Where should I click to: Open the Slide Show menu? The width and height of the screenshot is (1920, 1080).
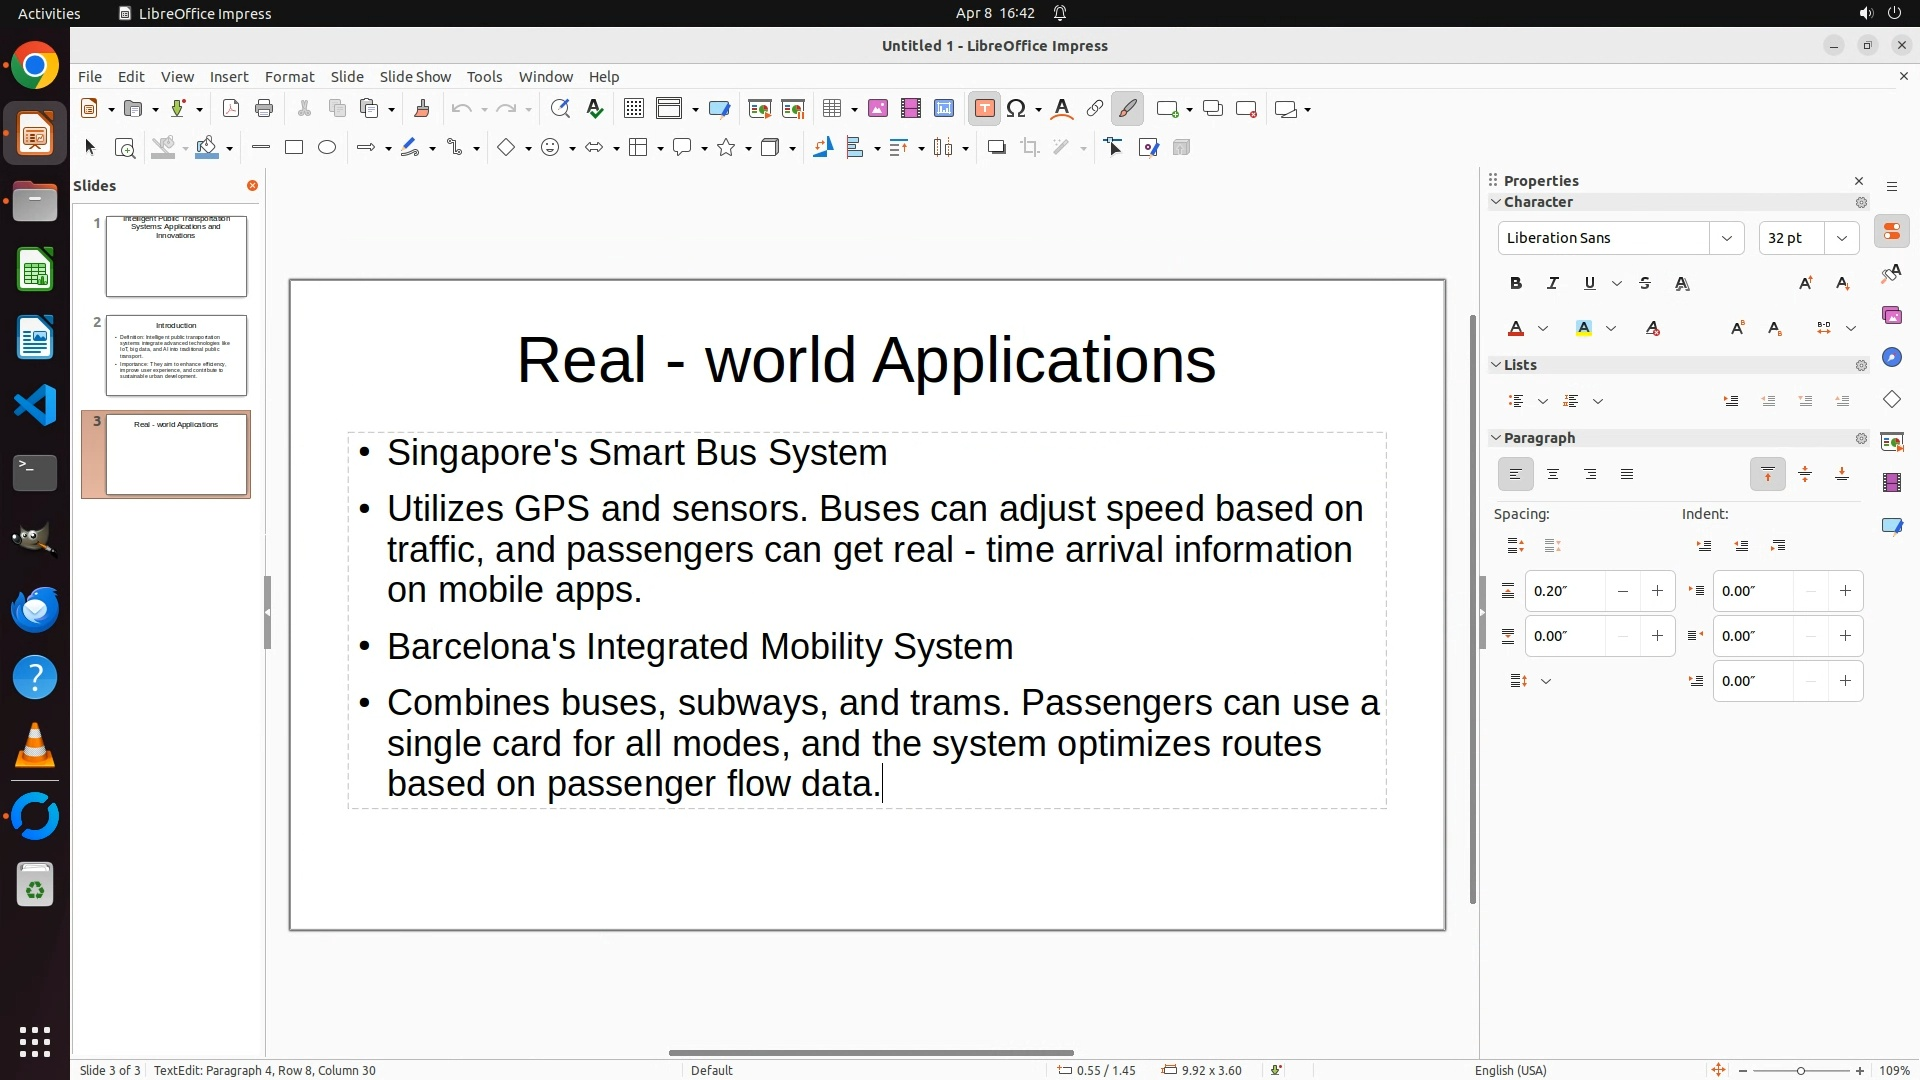point(415,77)
